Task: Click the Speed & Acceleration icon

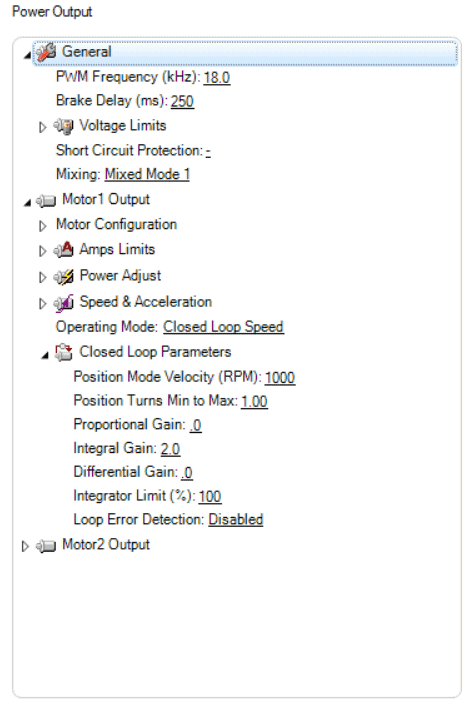Action: pos(63,303)
